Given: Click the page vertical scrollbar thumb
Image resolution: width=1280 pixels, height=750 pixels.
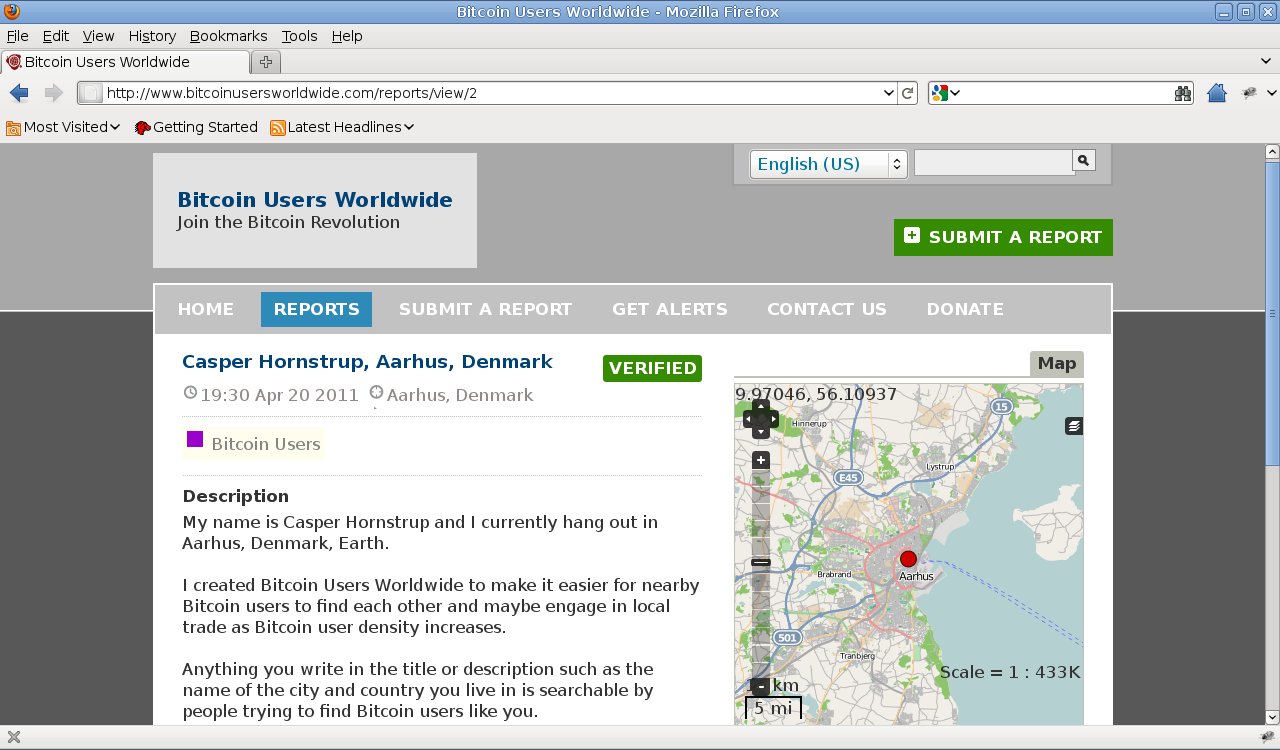Looking at the screenshot, I should [x=1272, y=313].
